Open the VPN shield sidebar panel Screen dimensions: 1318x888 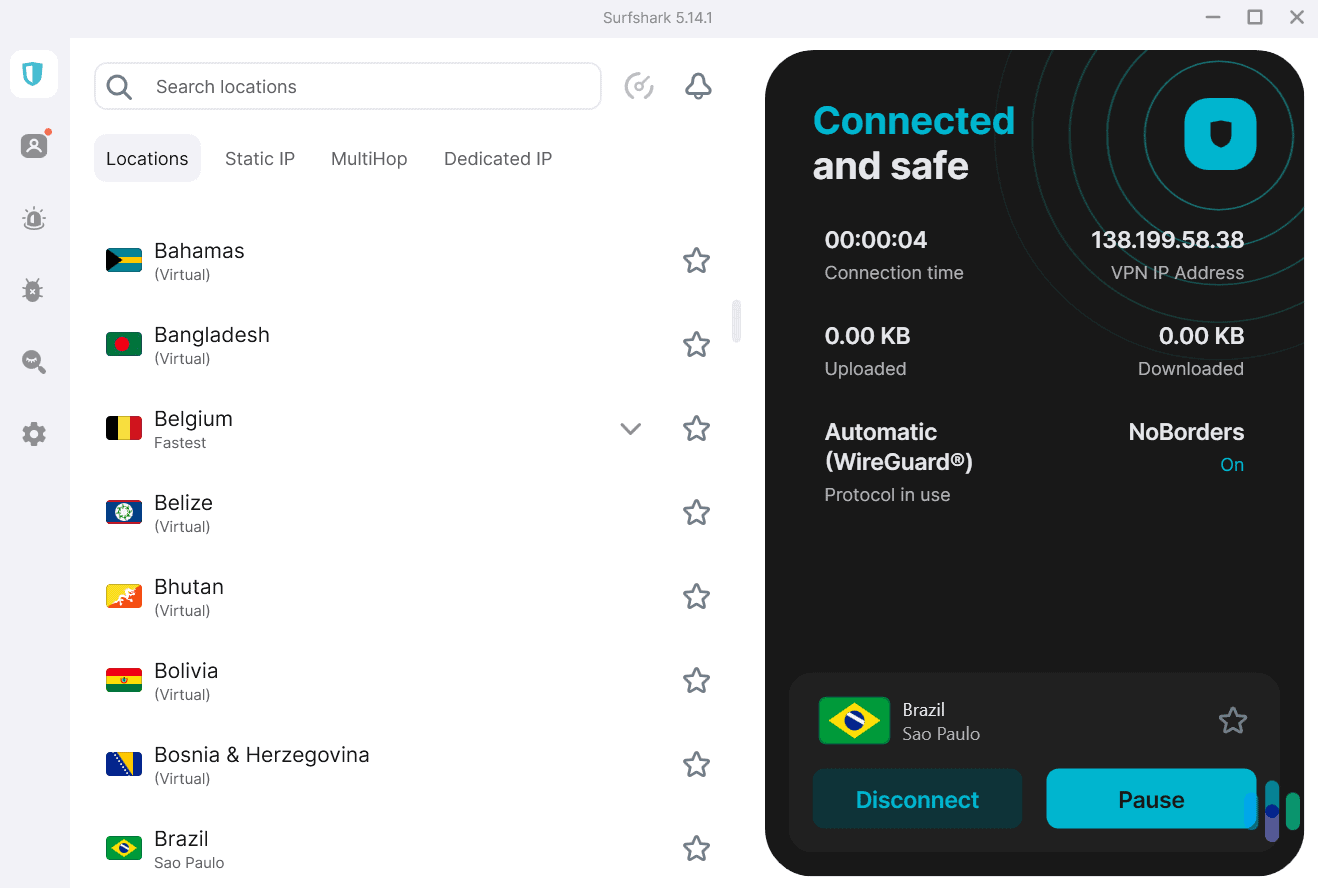[33, 73]
